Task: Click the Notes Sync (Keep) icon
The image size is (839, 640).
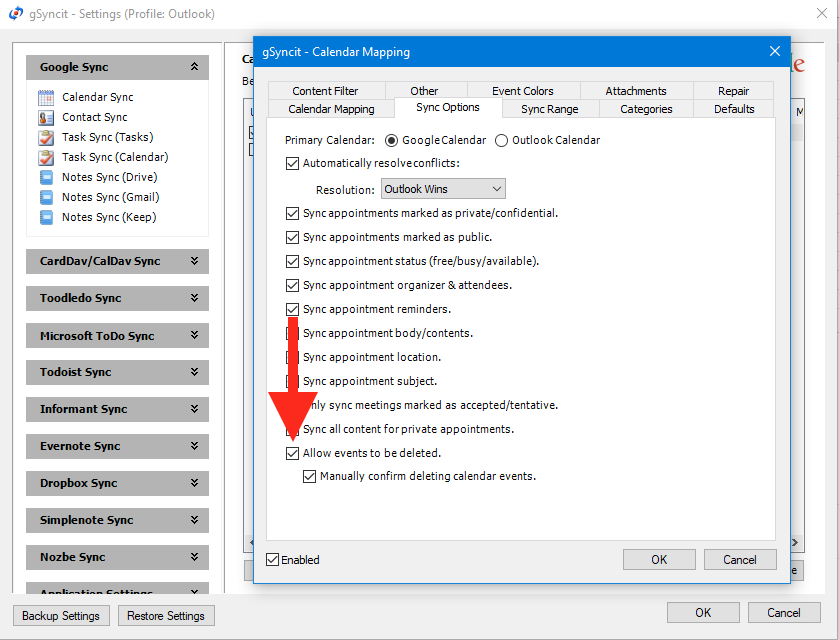Action: (x=47, y=217)
